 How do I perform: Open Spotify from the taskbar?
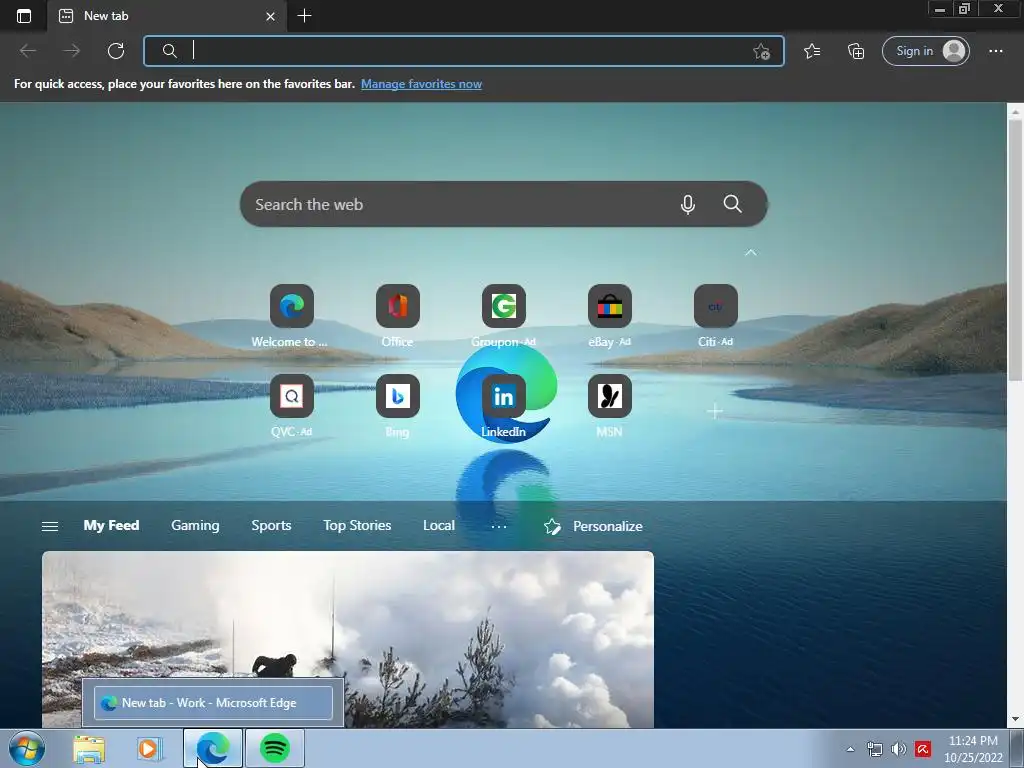(274, 748)
